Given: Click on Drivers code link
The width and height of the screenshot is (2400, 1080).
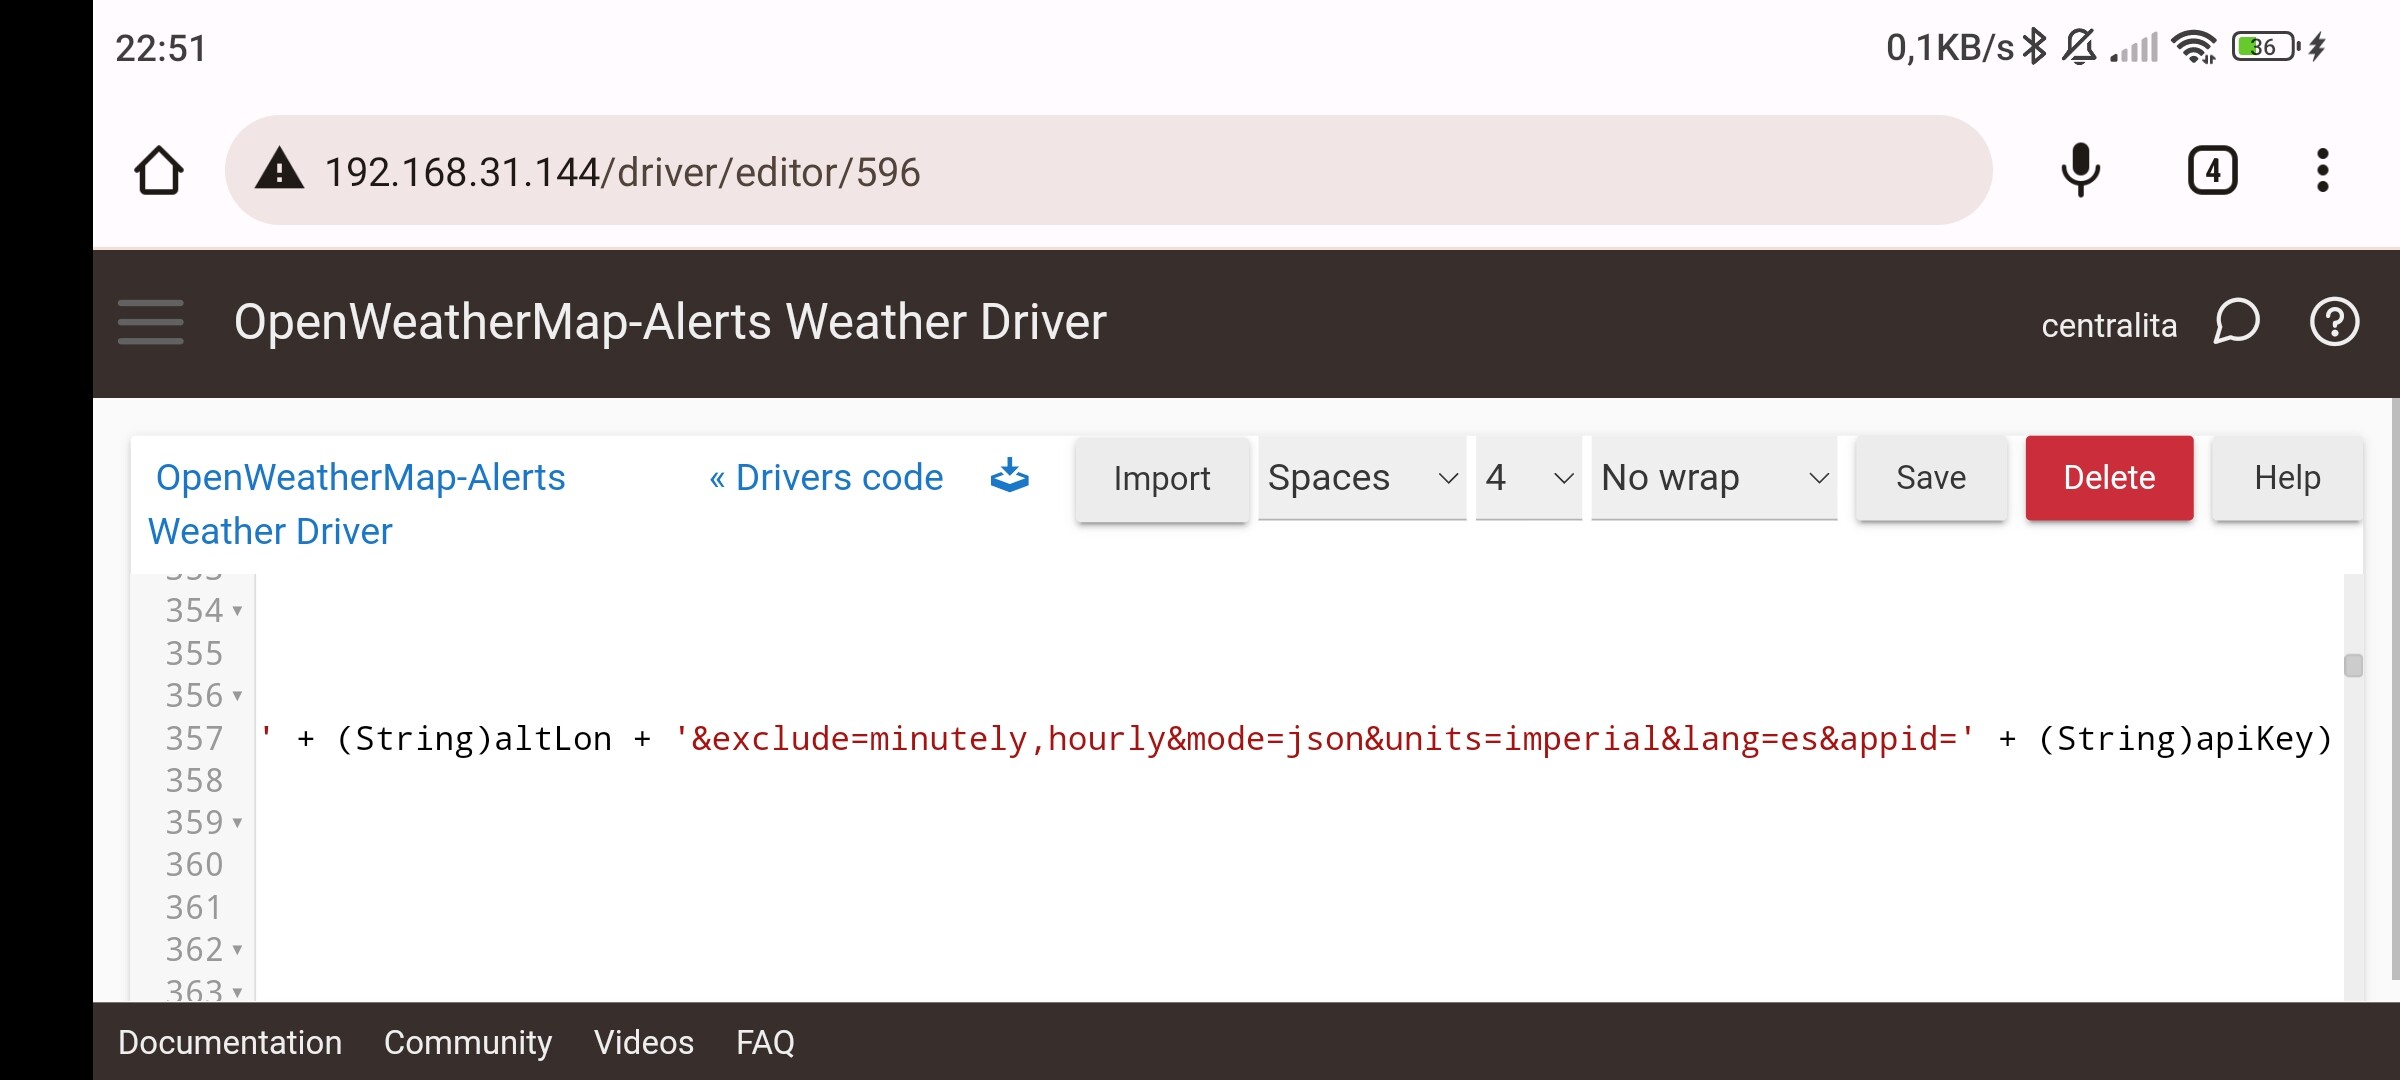Looking at the screenshot, I should pos(827,476).
